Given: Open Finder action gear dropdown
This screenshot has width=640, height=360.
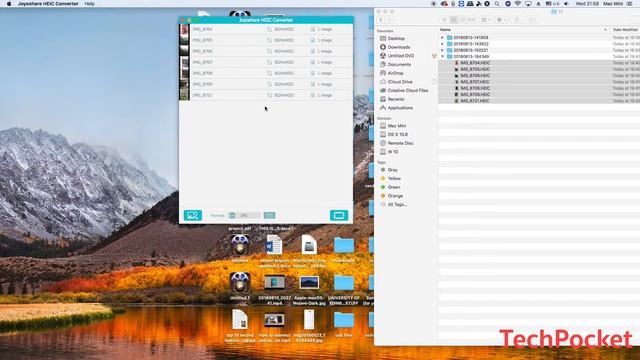Looking at the screenshot, I should point(501,20).
